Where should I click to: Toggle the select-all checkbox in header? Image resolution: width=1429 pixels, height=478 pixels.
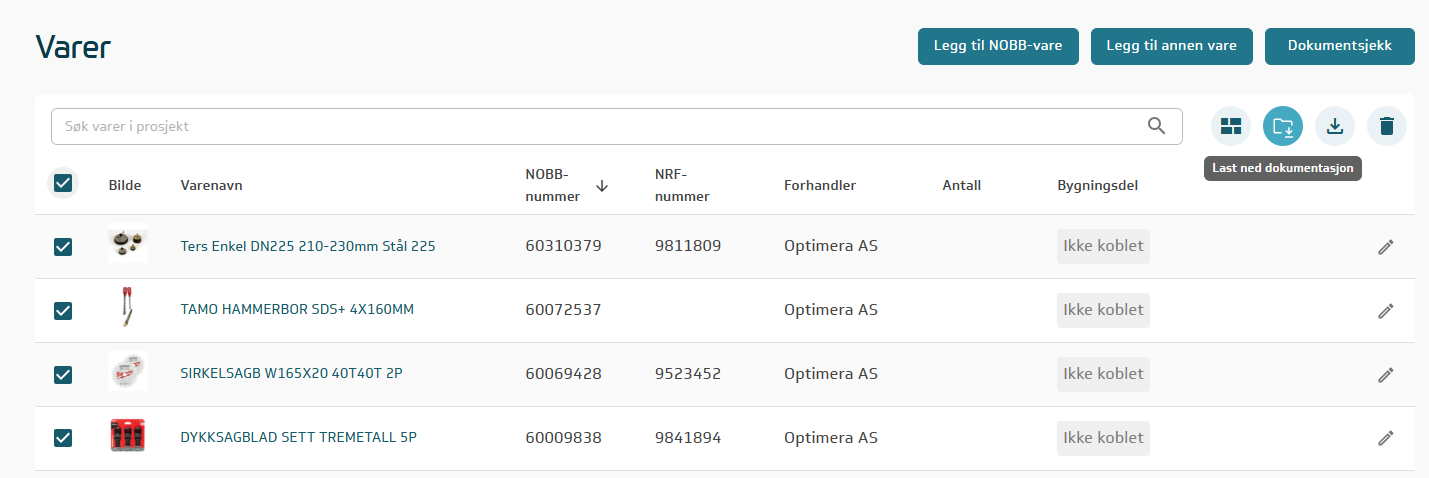tap(63, 183)
